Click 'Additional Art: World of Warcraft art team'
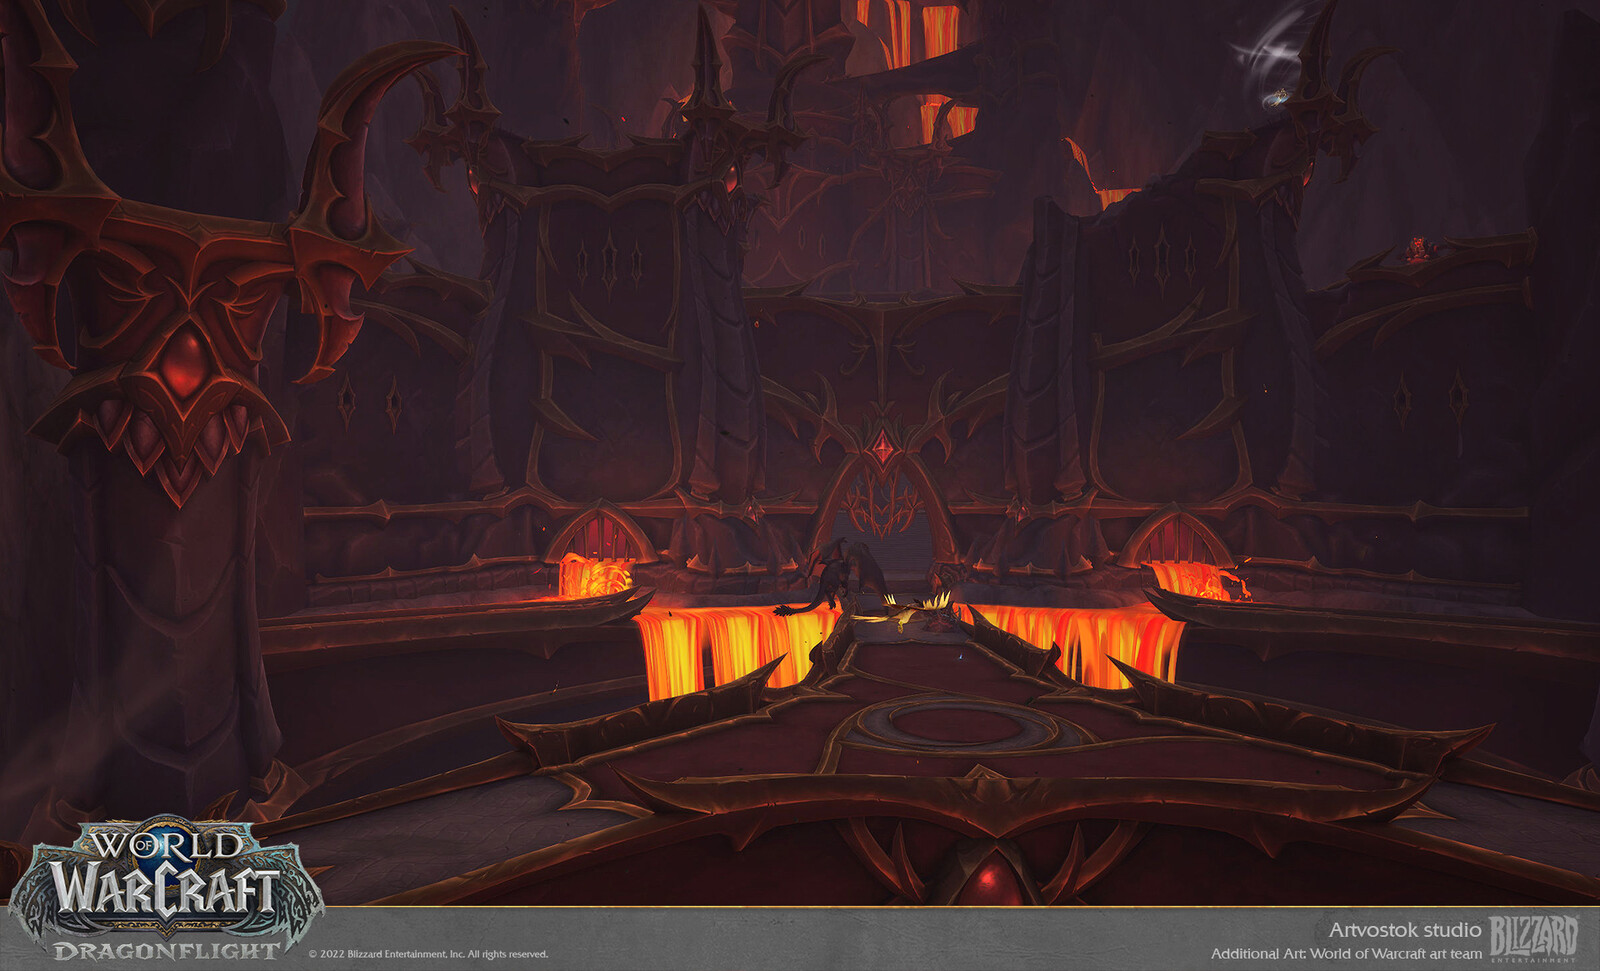The width and height of the screenshot is (1600, 971). 1346,954
